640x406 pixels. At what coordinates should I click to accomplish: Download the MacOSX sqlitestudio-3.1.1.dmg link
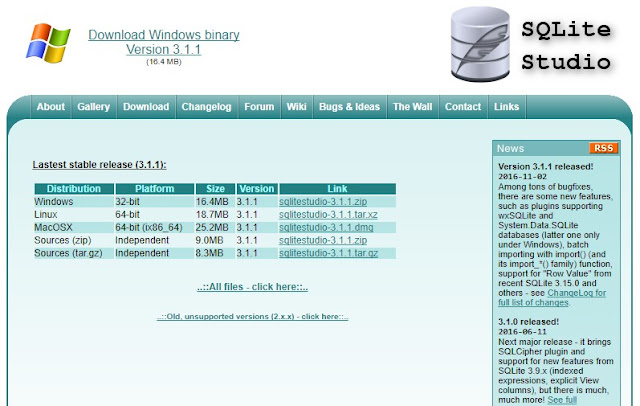coord(326,227)
